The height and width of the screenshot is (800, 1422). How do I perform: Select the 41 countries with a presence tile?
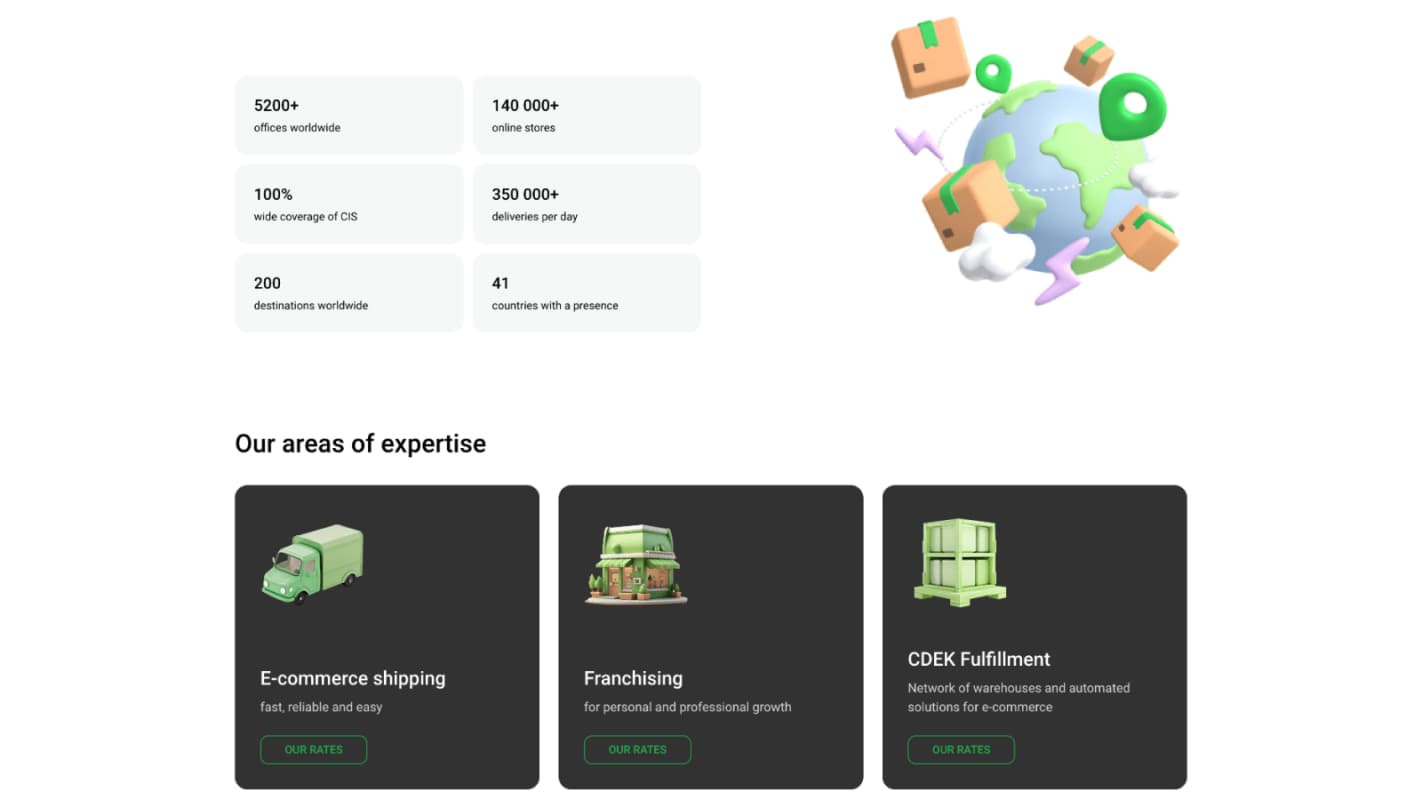586,293
